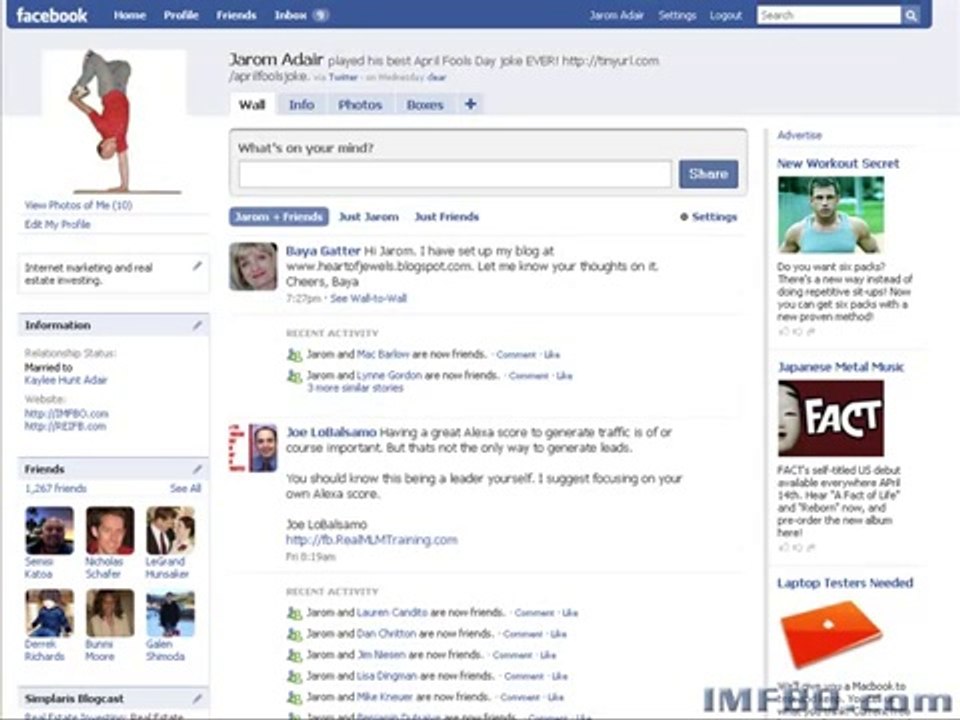Click Derrek Richards friend thumbnail
The height and width of the screenshot is (720, 960).
pyautogui.click(x=50, y=613)
